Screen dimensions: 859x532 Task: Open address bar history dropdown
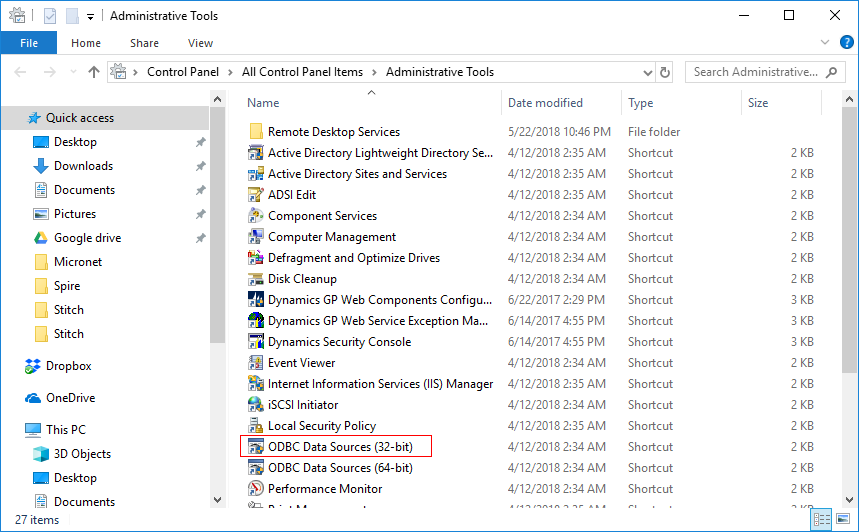[x=643, y=72]
